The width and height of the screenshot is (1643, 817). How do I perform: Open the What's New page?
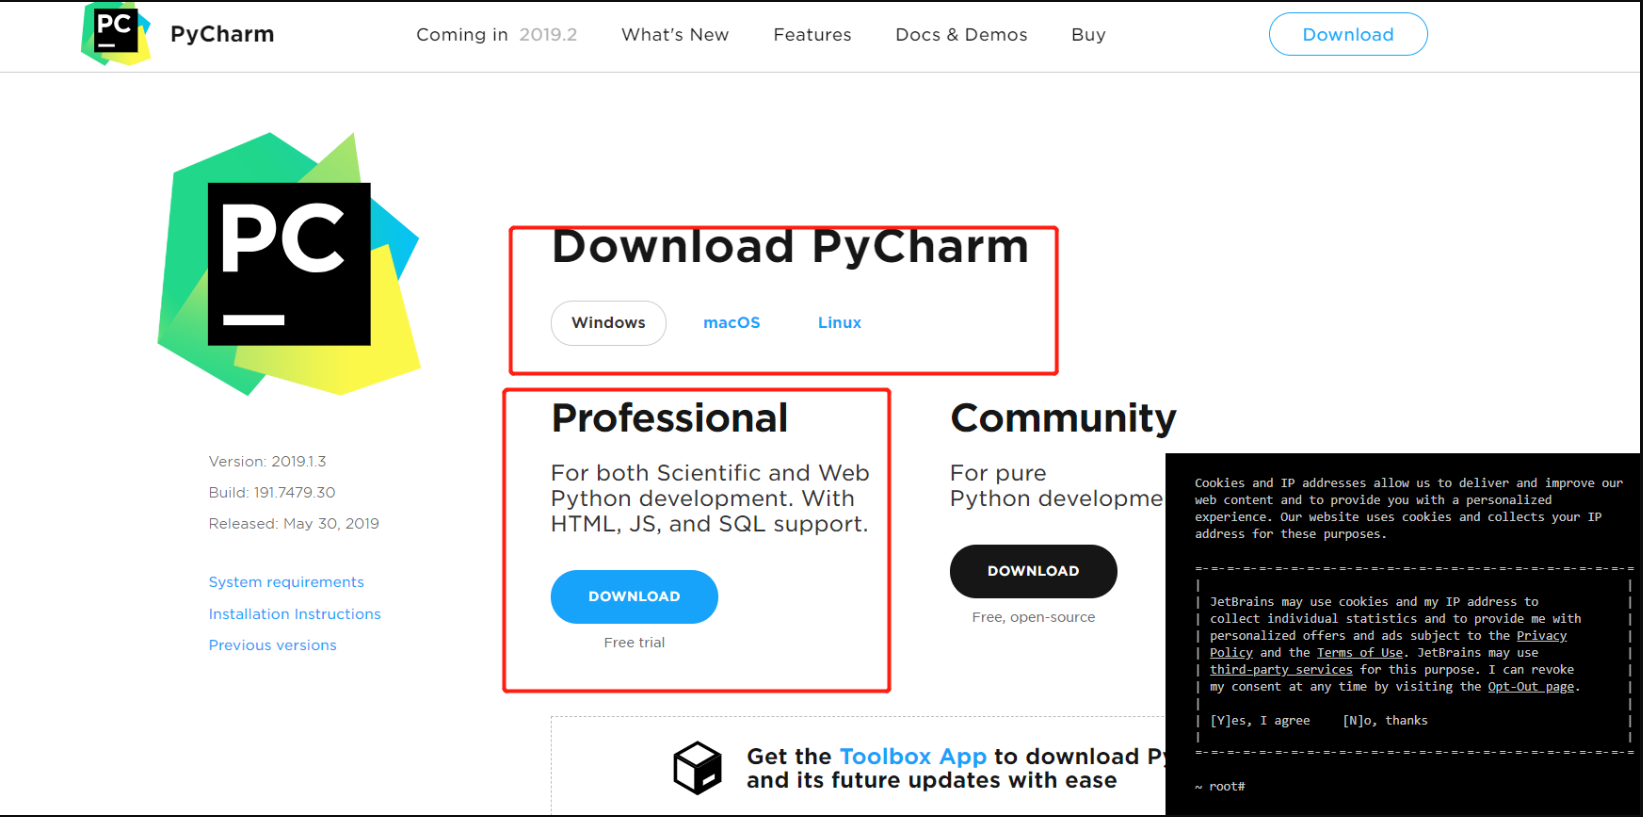click(x=675, y=35)
